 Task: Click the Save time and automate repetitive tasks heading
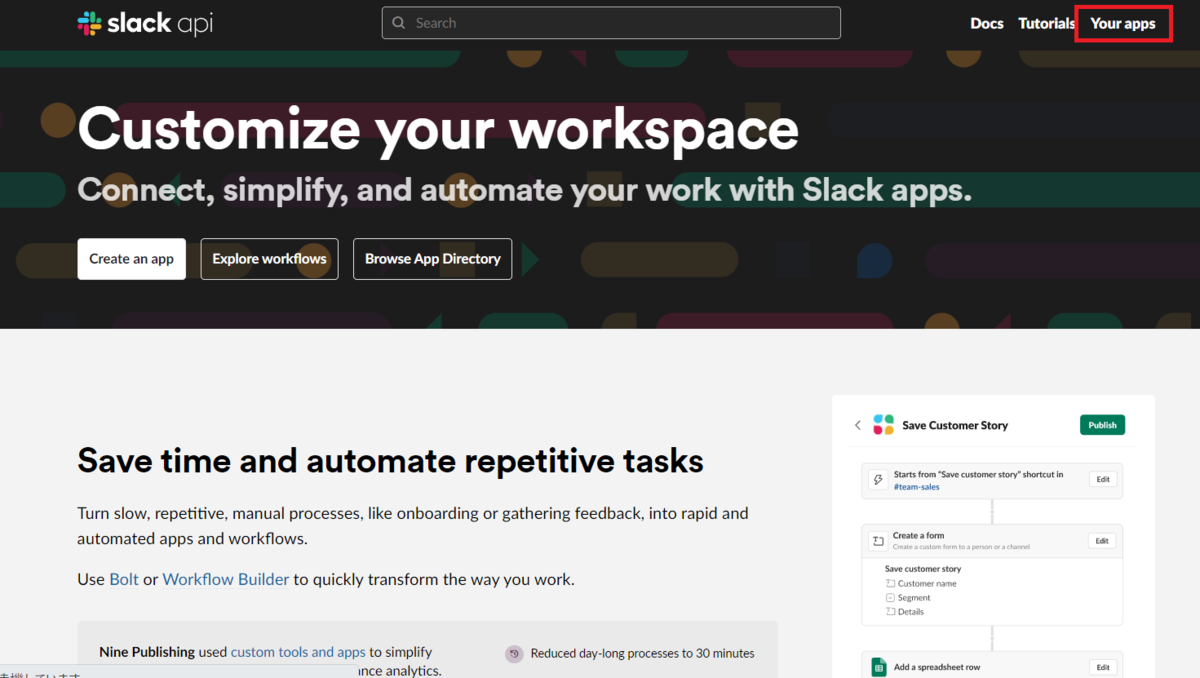(390, 461)
